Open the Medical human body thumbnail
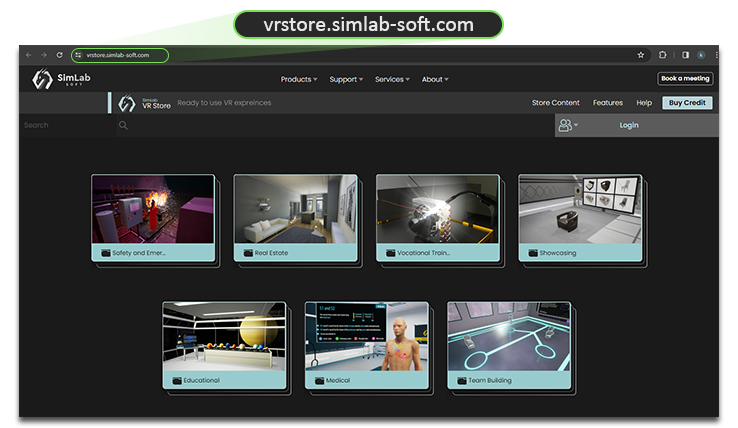Image resolution: width=738 pixels, height=428 pixels. coord(367,337)
